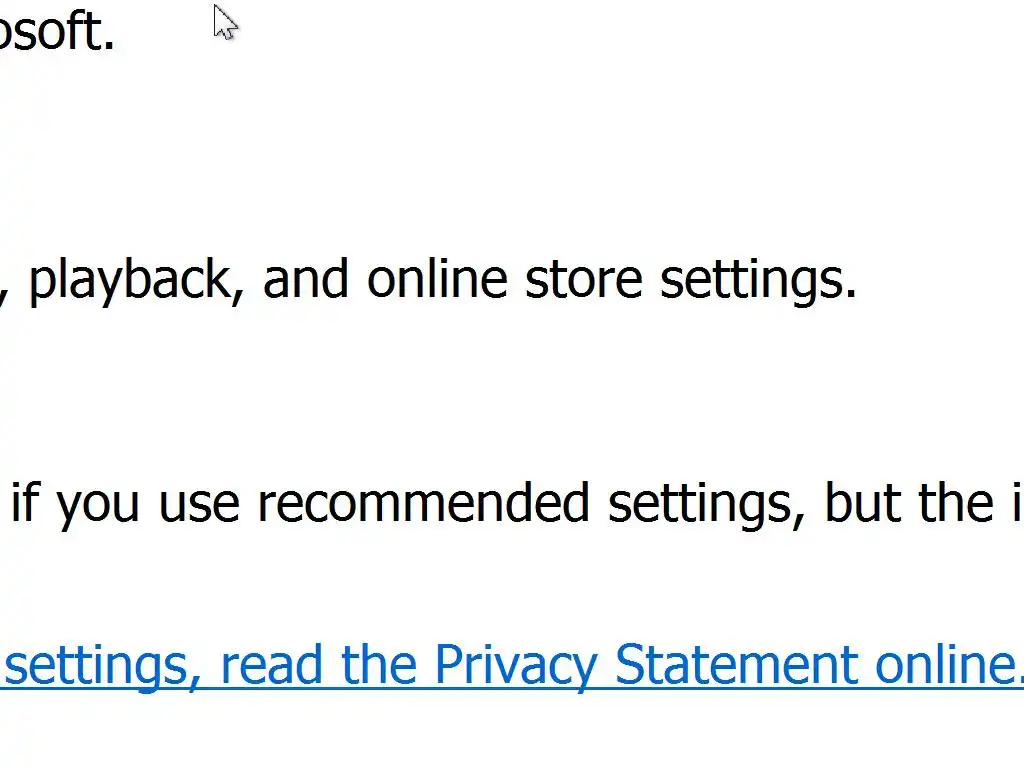
Task: Click the words 'if you use'
Action: [125, 504]
